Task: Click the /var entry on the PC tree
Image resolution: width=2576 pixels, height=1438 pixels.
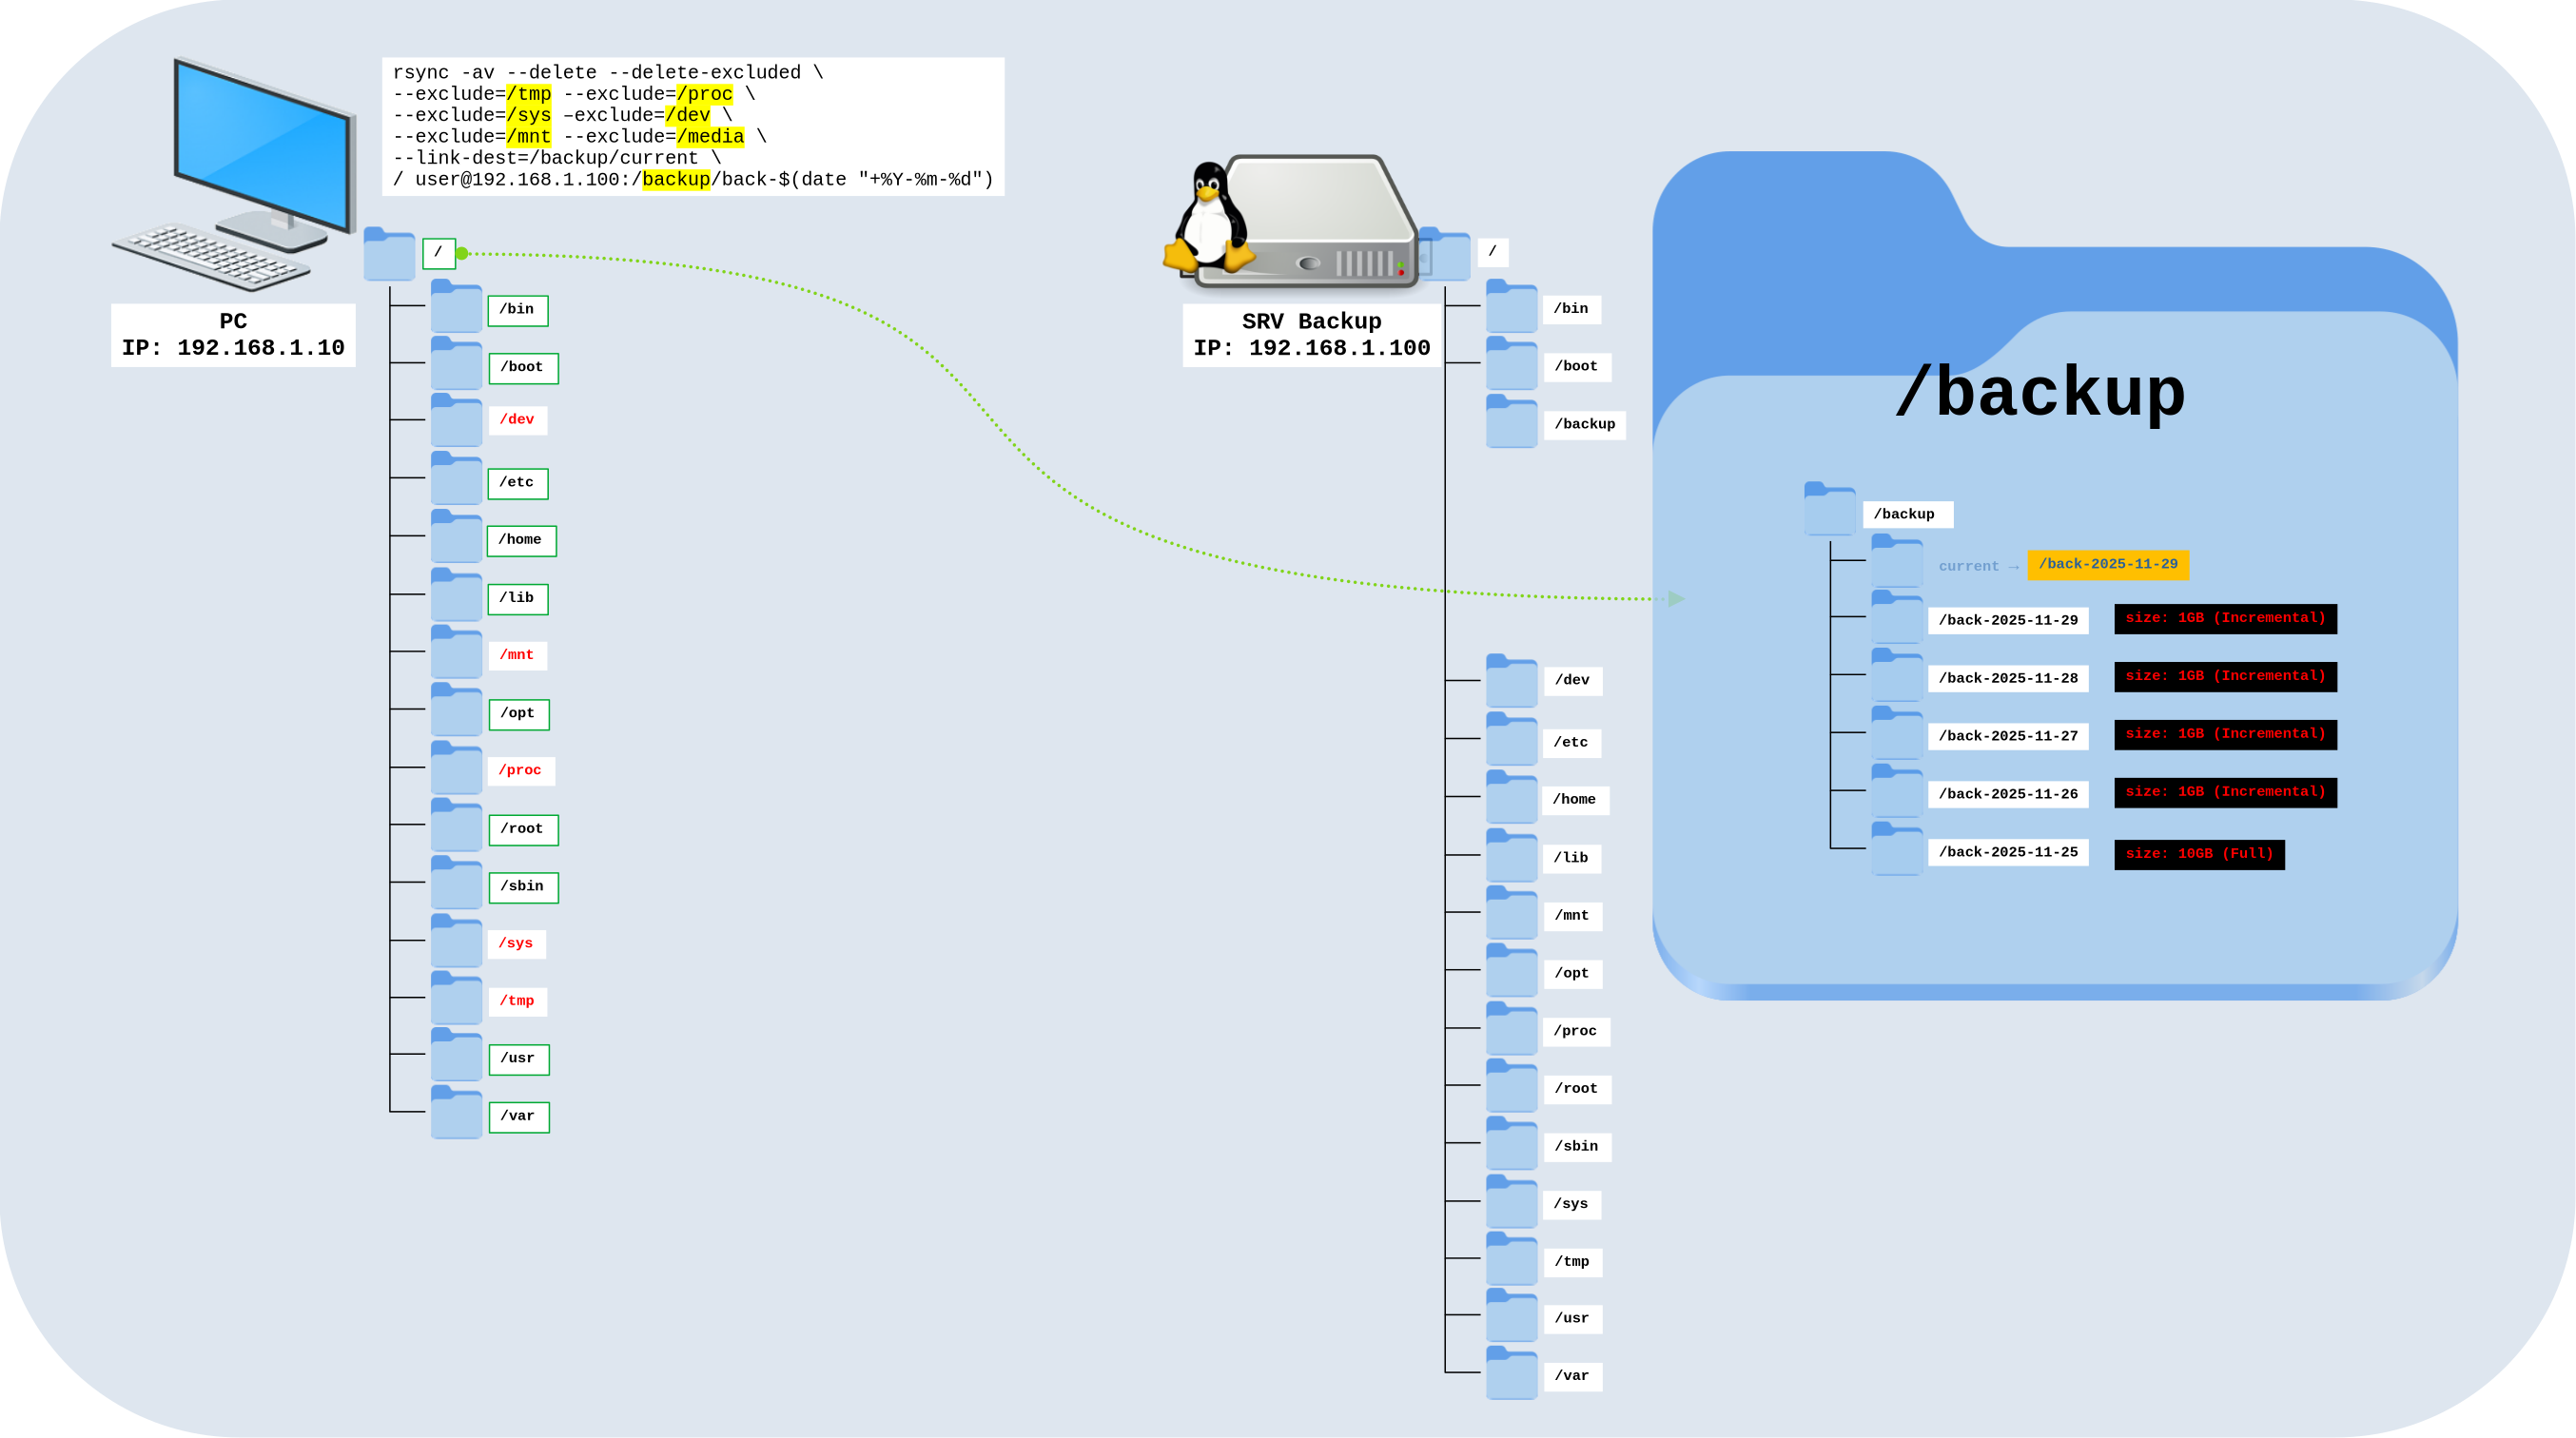Action: click(518, 1116)
